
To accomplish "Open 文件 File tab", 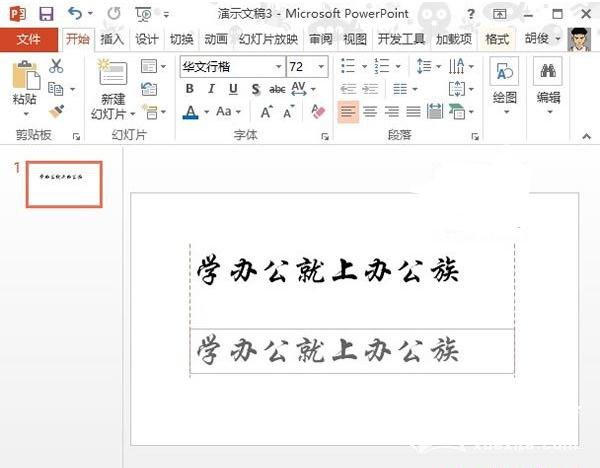I will [29, 39].
